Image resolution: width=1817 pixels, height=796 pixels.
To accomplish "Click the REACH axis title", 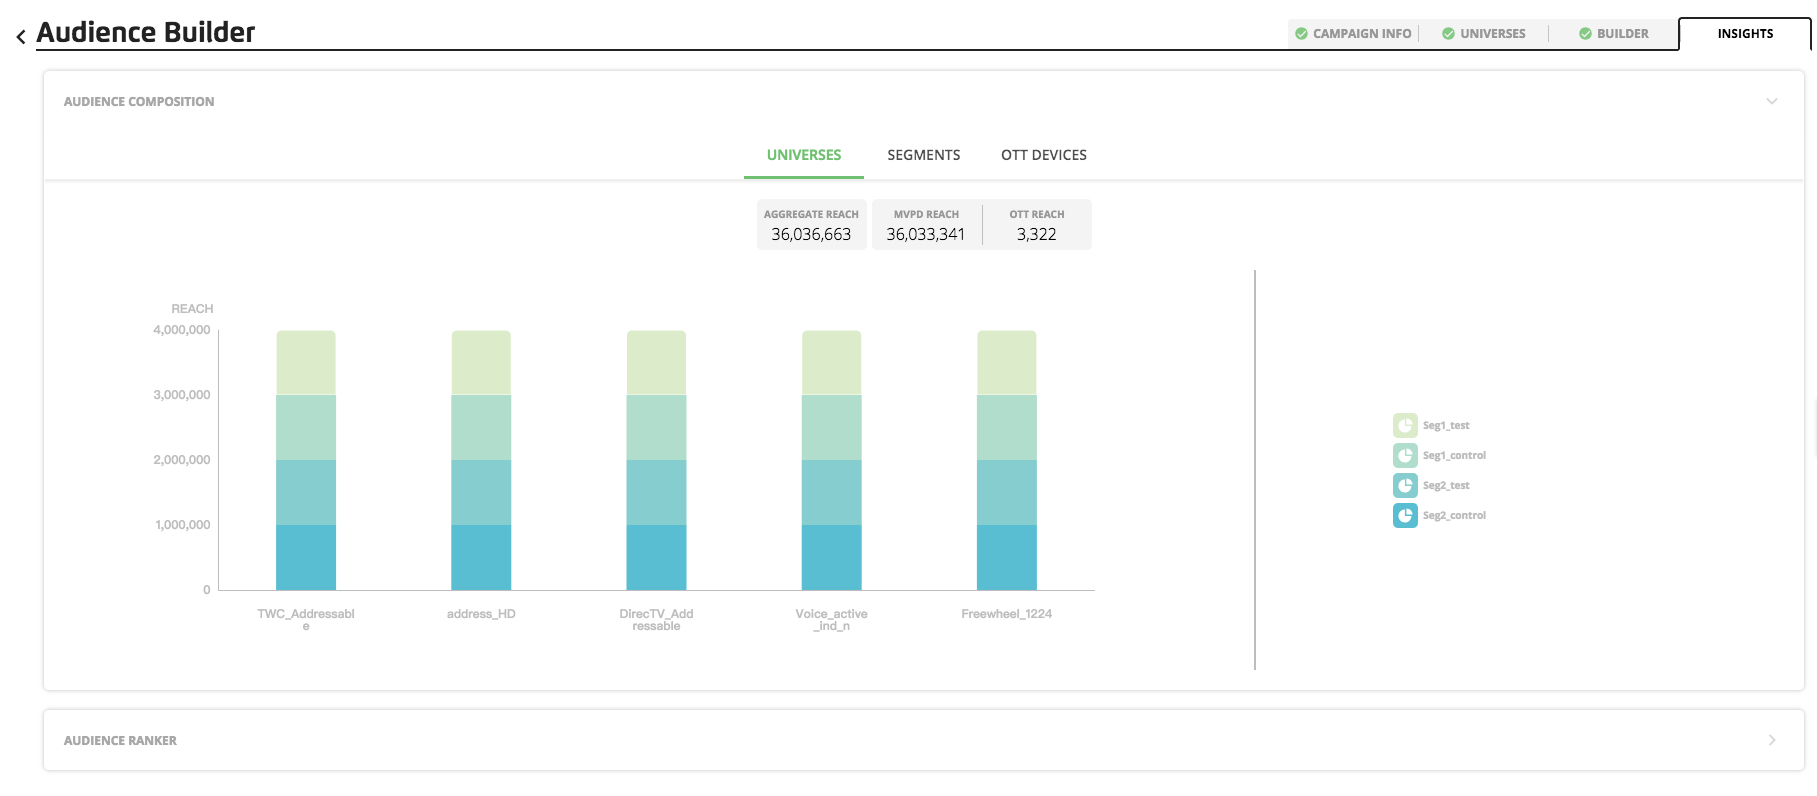I will (x=192, y=309).
